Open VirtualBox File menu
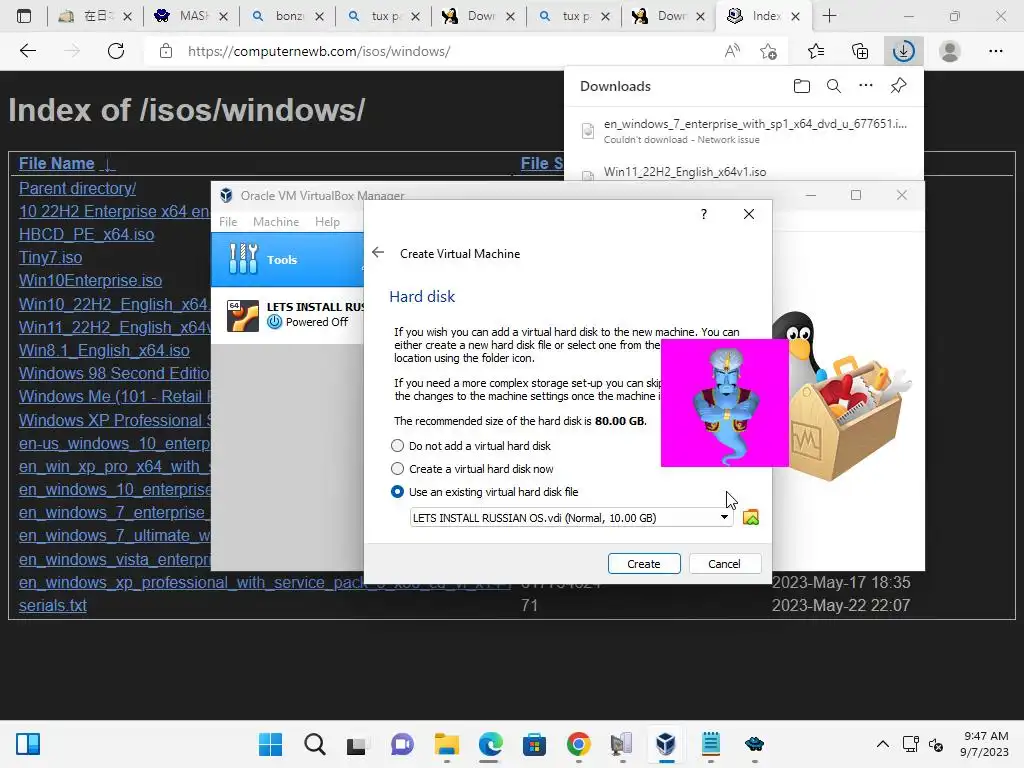 228,221
